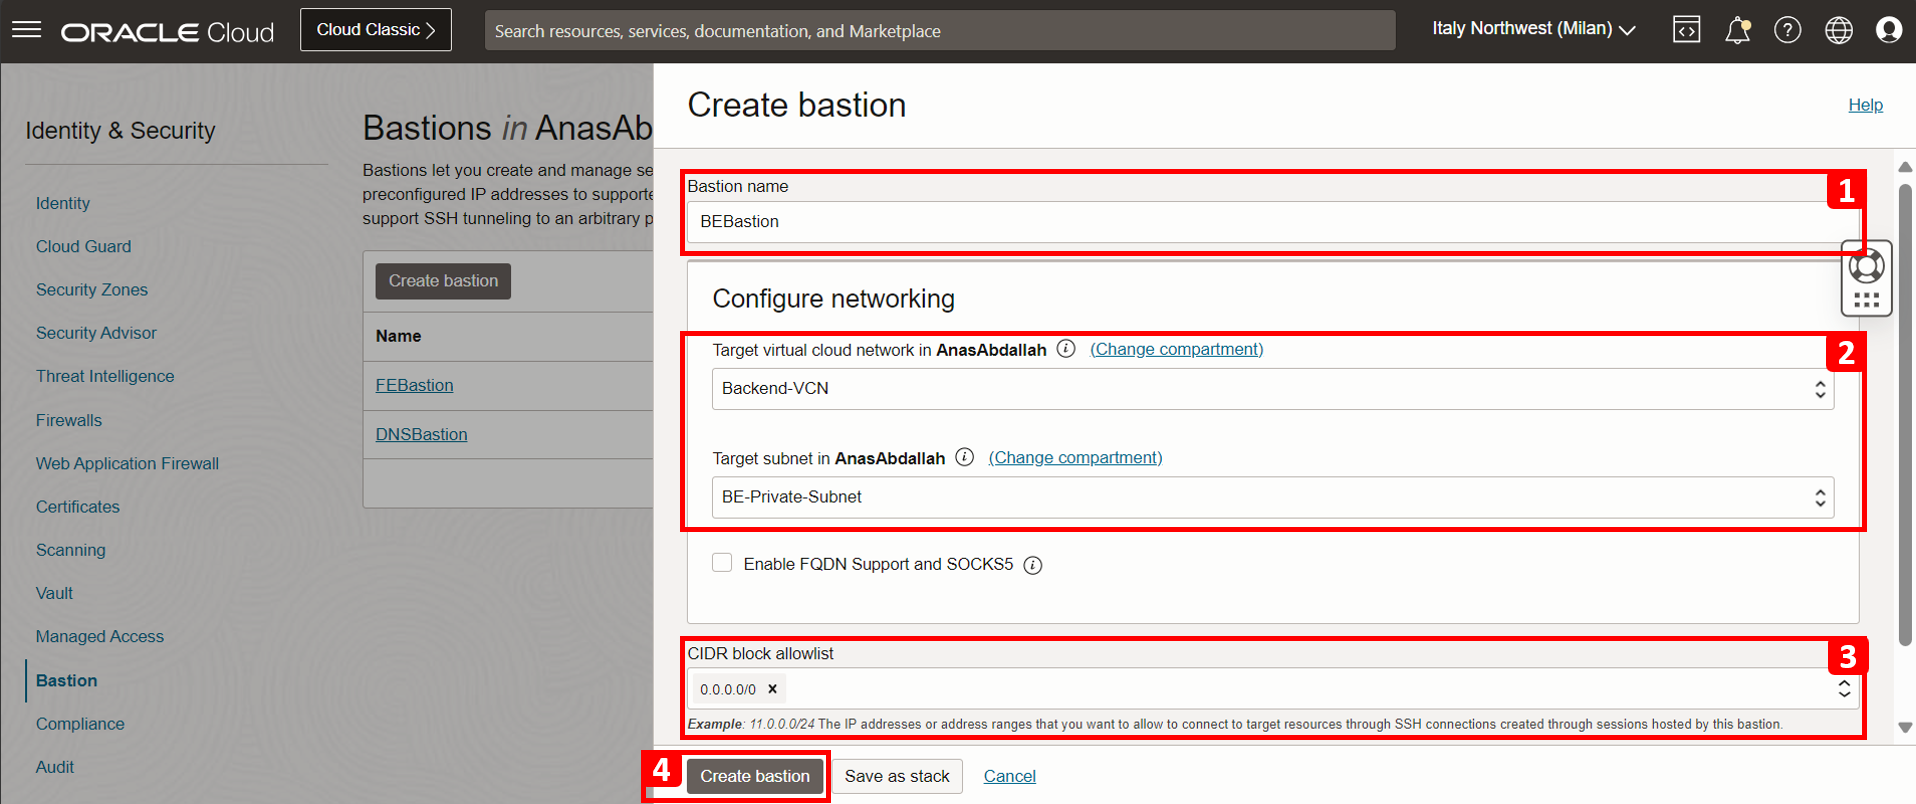Open Bastion in the sidebar

[67, 680]
